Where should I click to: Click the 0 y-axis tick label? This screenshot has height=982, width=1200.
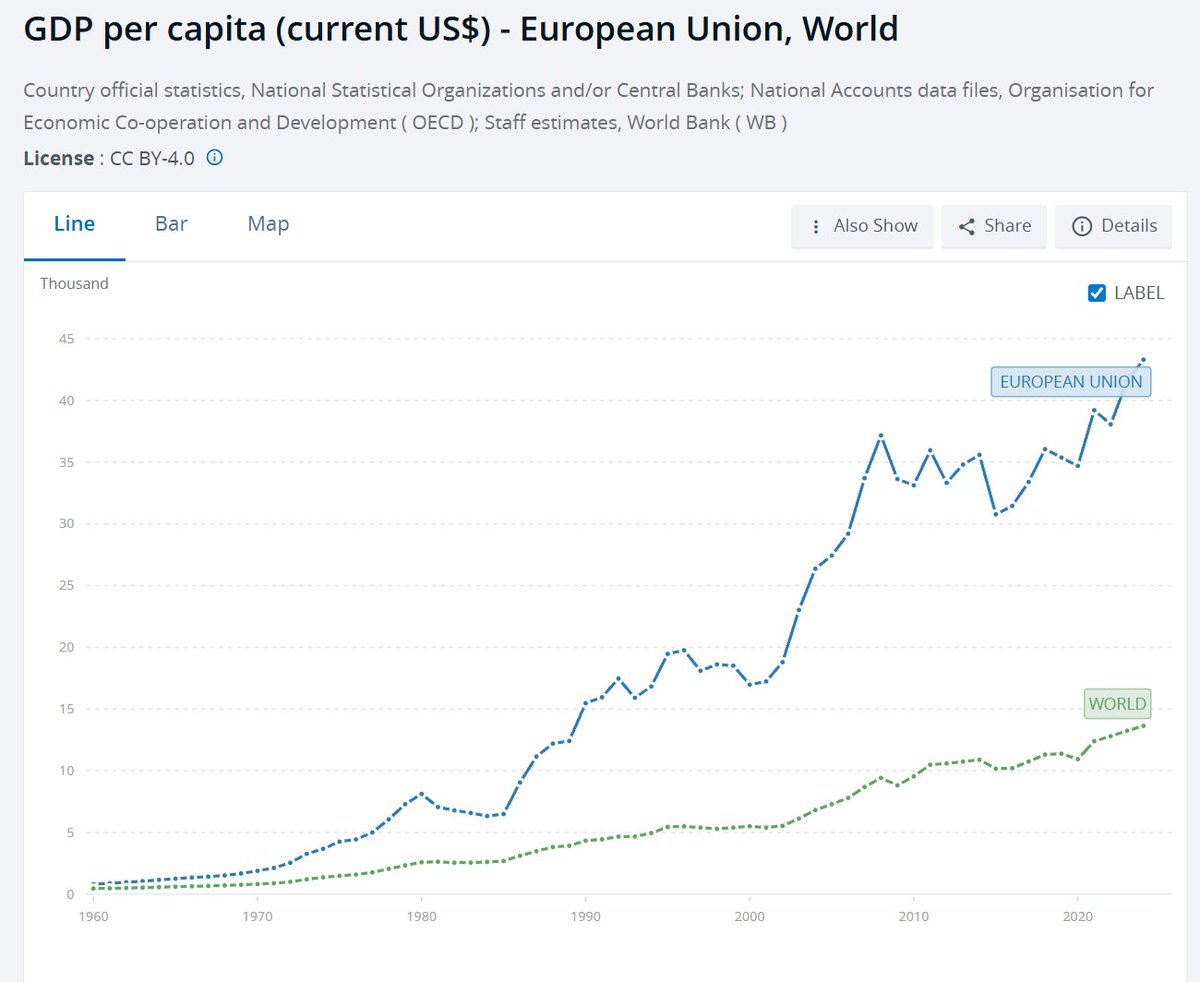[x=71, y=894]
